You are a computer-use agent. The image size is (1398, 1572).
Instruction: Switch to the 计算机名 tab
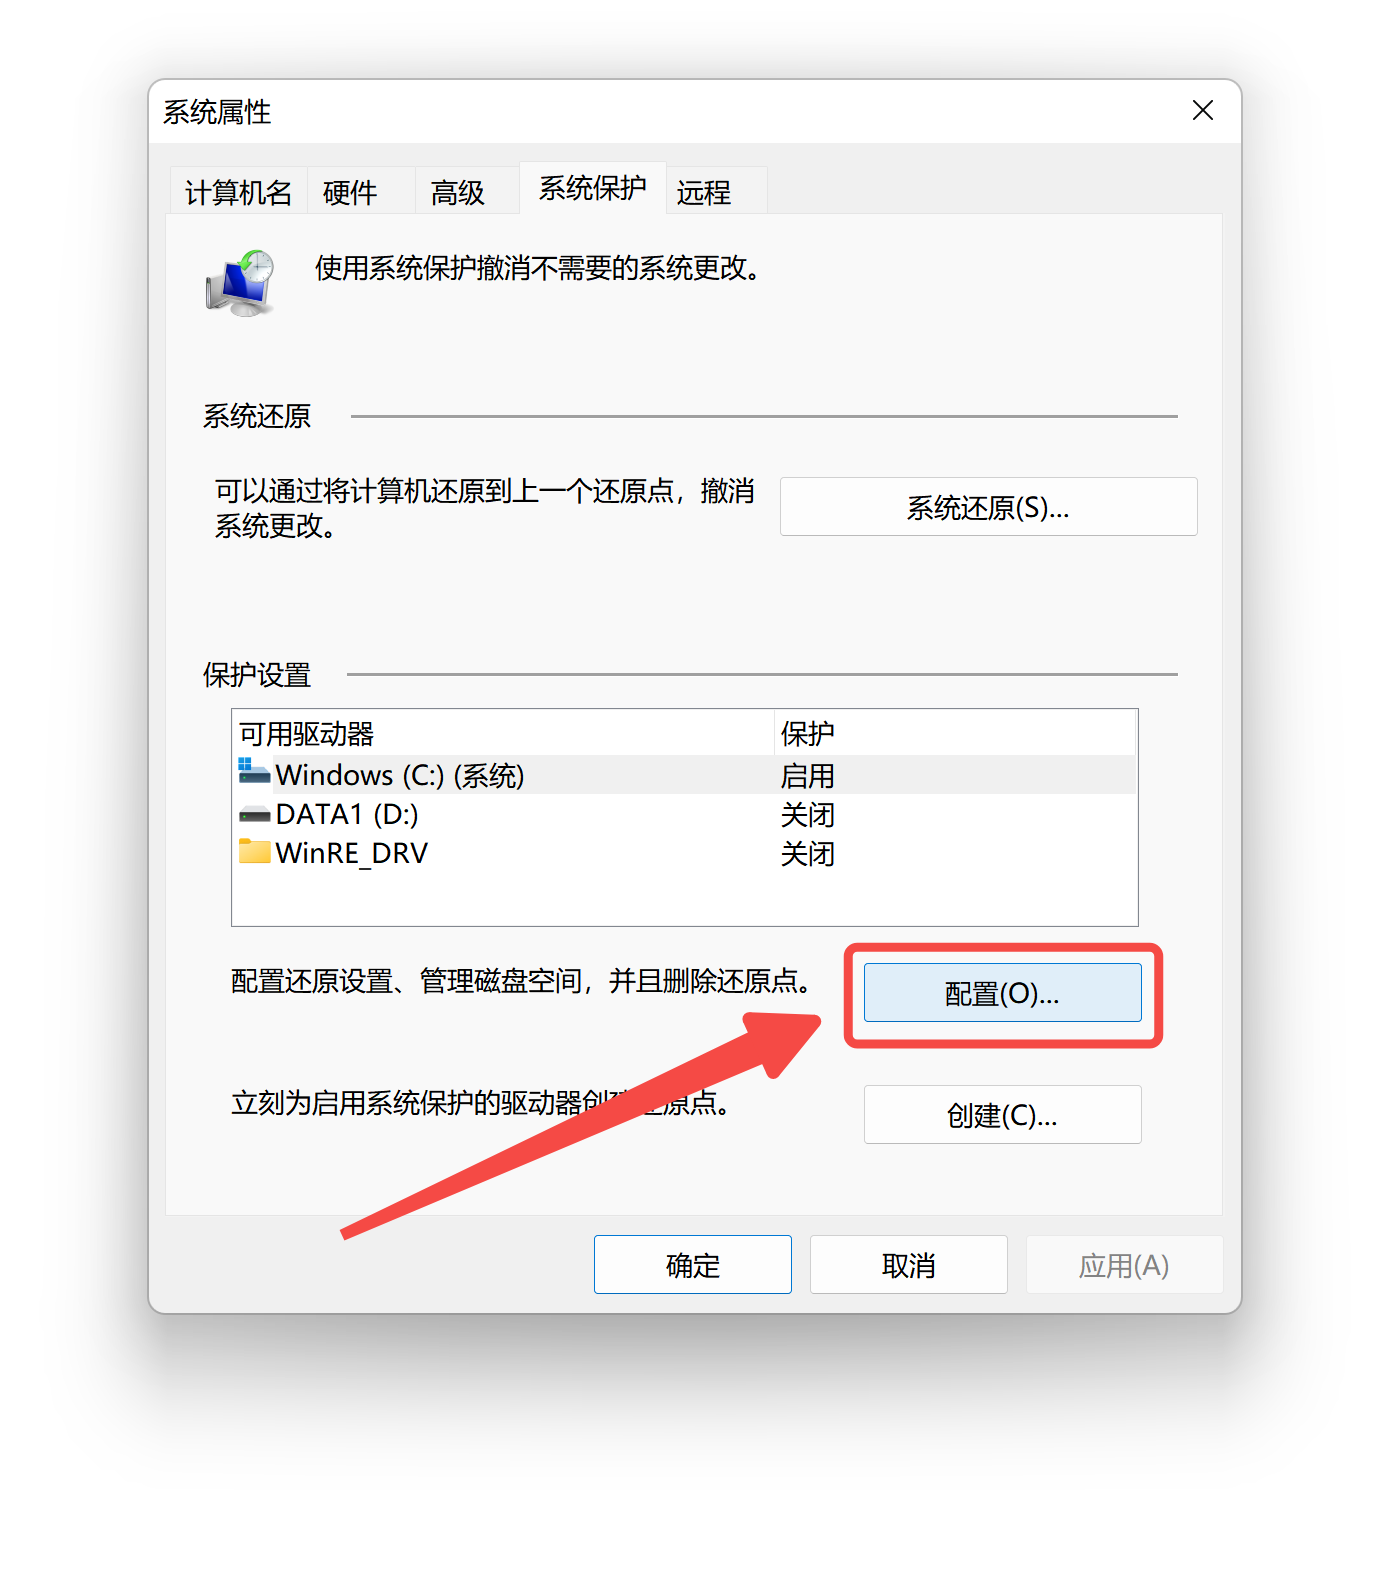pyautogui.click(x=239, y=191)
